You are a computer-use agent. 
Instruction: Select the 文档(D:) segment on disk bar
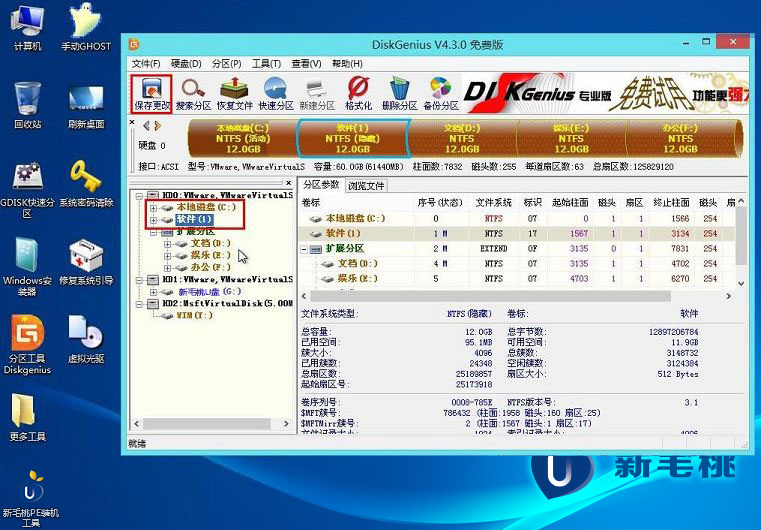(462, 139)
